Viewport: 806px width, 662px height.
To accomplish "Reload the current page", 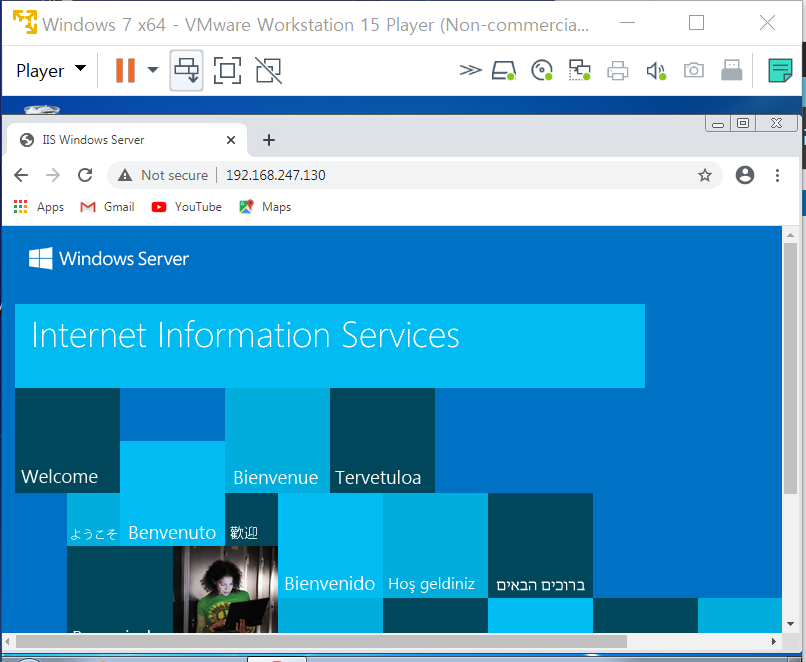I will click(85, 175).
